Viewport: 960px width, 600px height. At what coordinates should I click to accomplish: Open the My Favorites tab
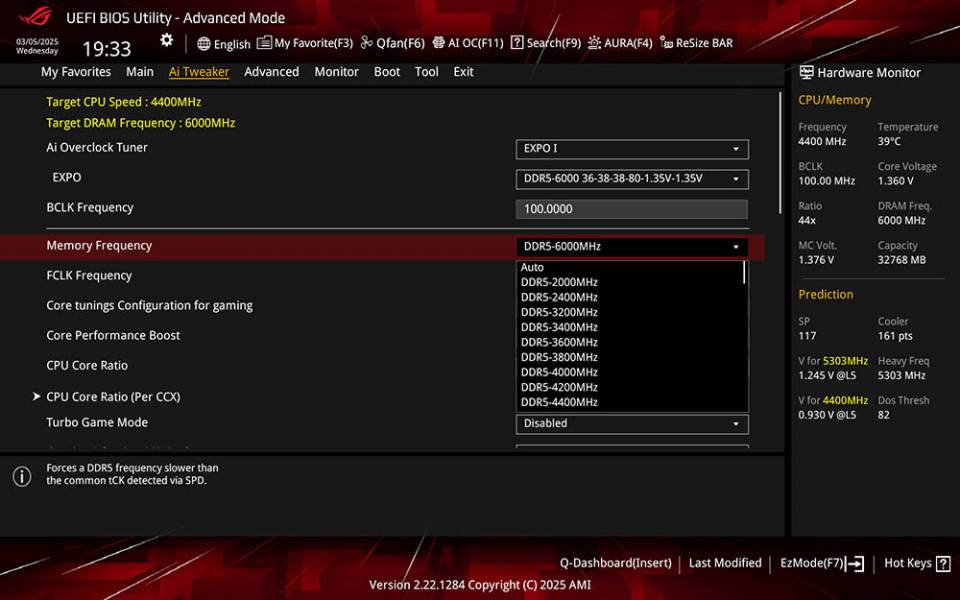click(76, 72)
